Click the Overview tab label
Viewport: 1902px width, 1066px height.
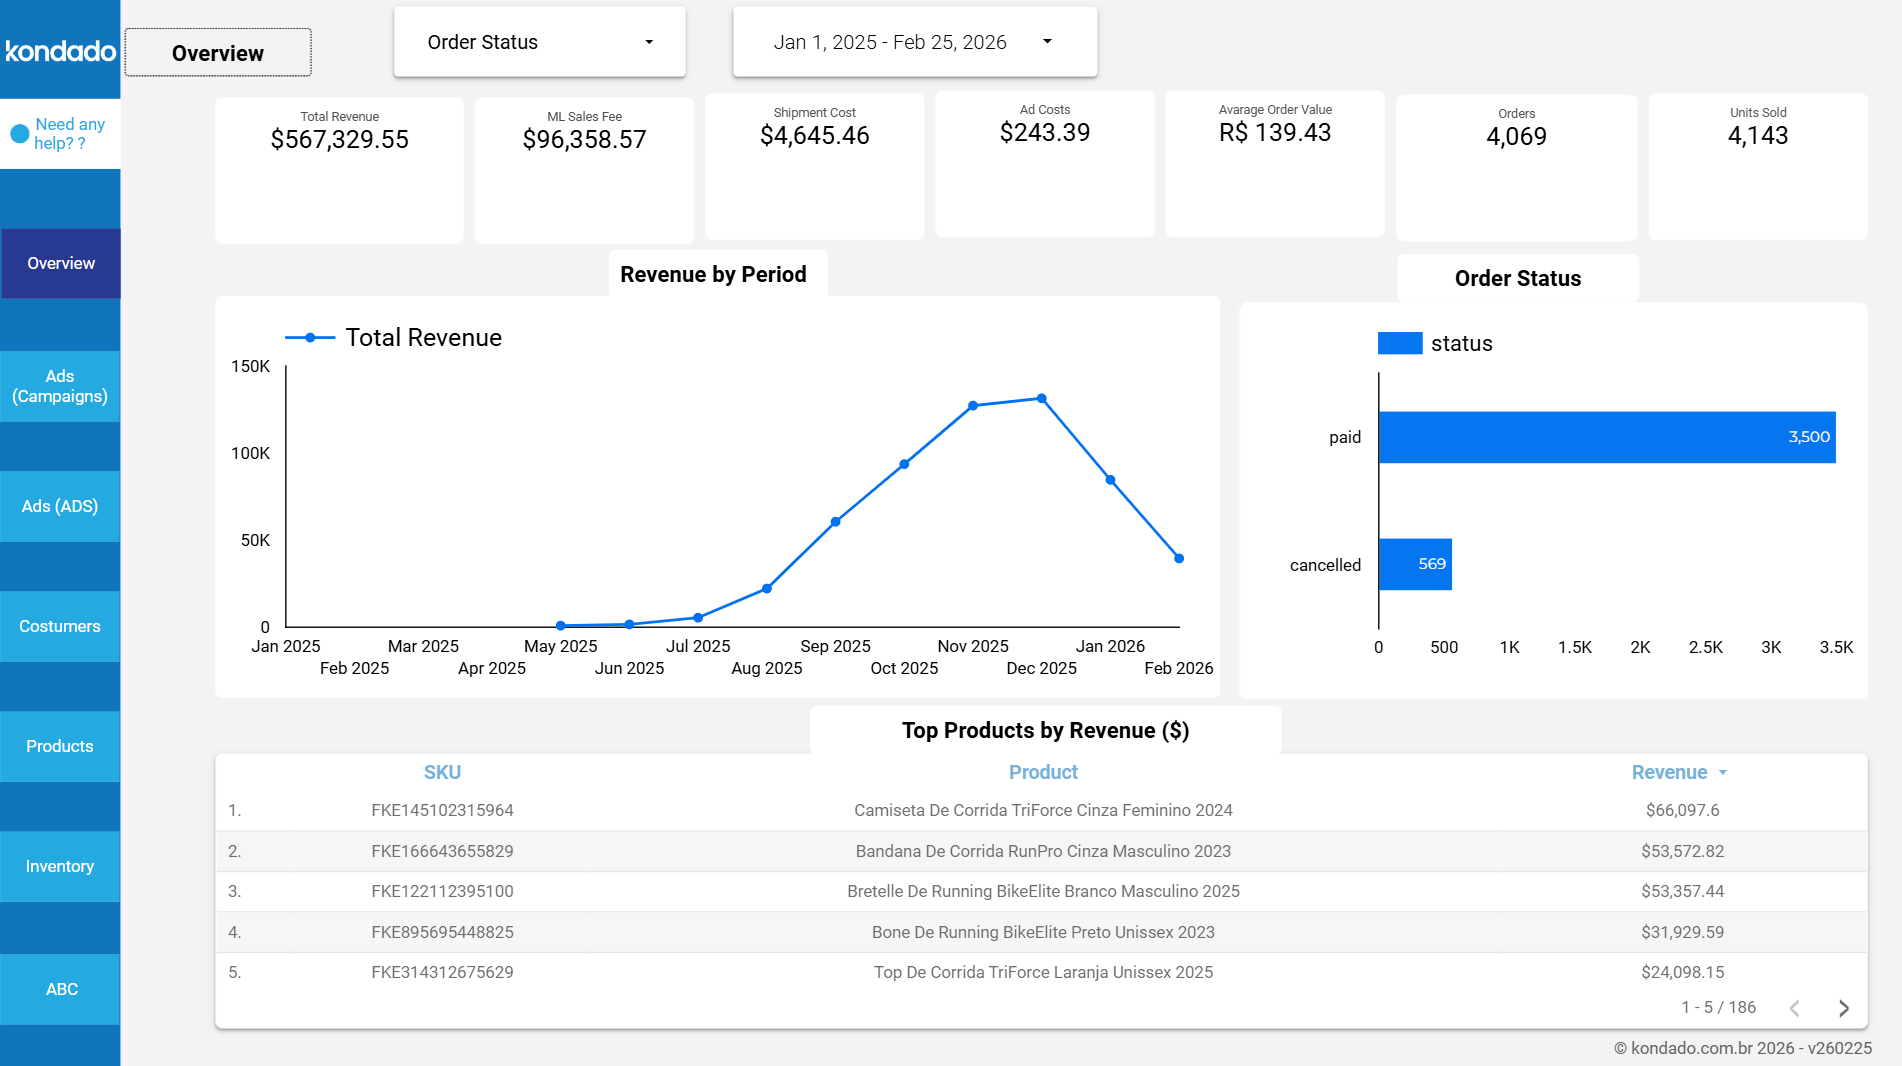tap(217, 52)
